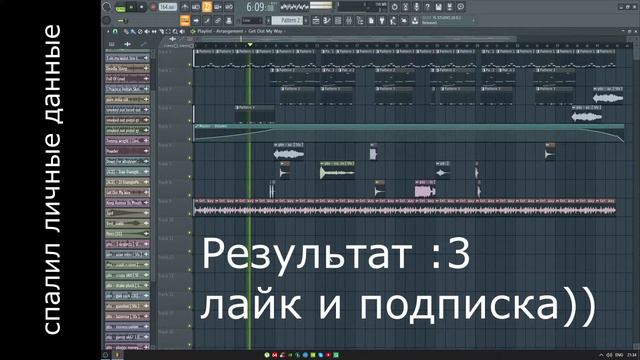Select the playlist Mute tool
This screenshot has height=360, width=640.
pos(147,31)
